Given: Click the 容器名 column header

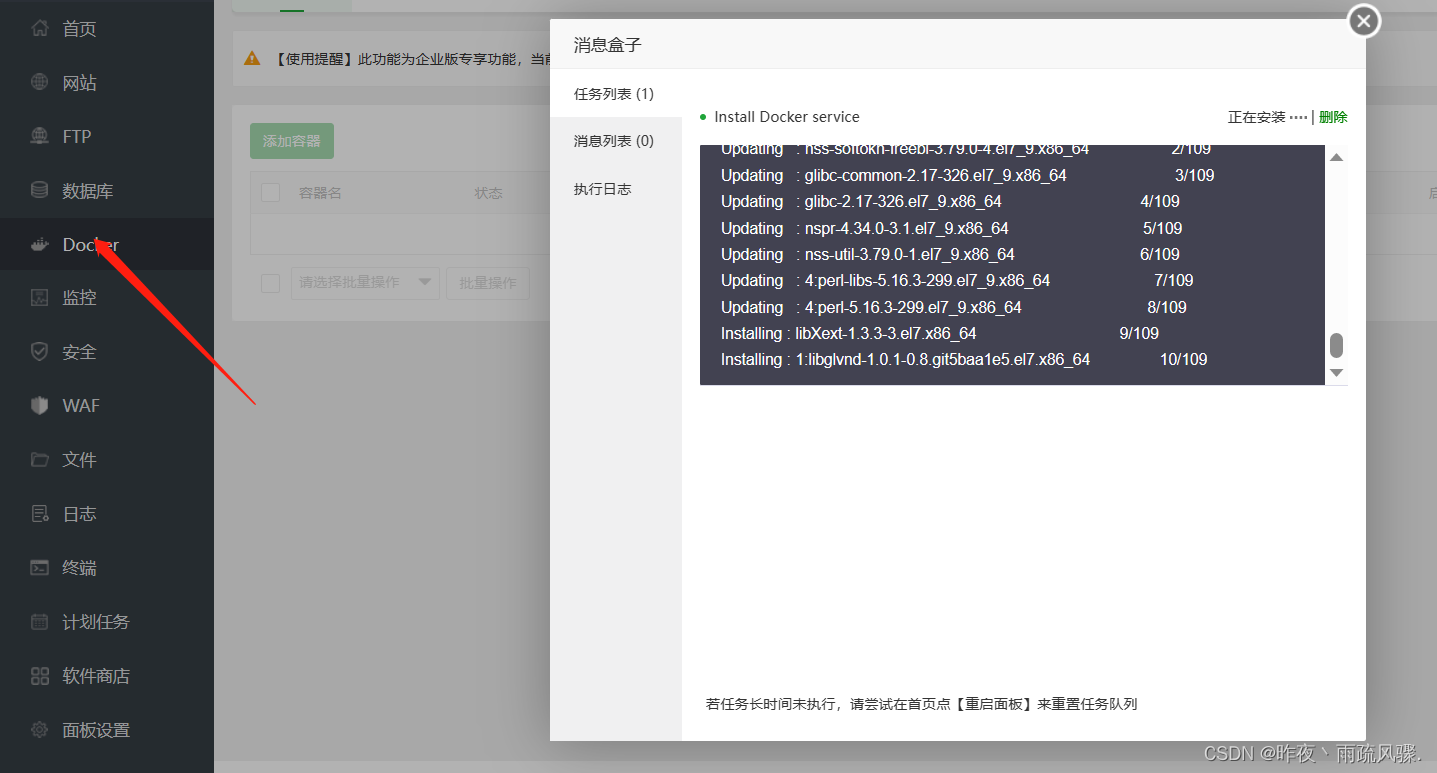Looking at the screenshot, I should click(320, 193).
